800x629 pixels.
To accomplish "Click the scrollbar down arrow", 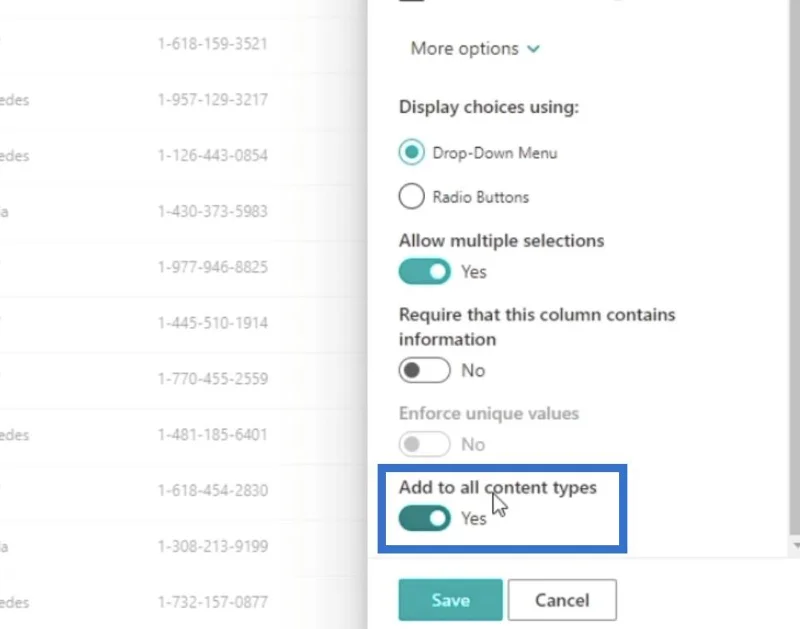I will 796,545.
